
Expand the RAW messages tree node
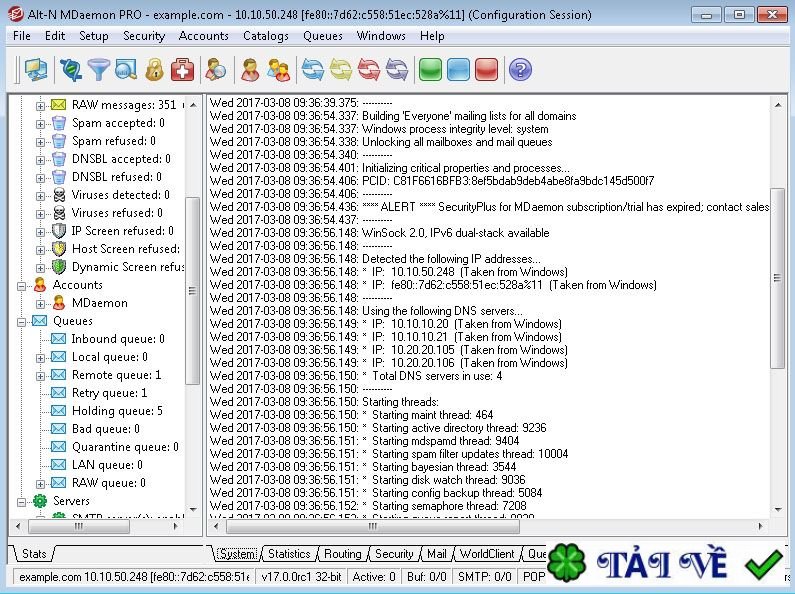(40, 106)
